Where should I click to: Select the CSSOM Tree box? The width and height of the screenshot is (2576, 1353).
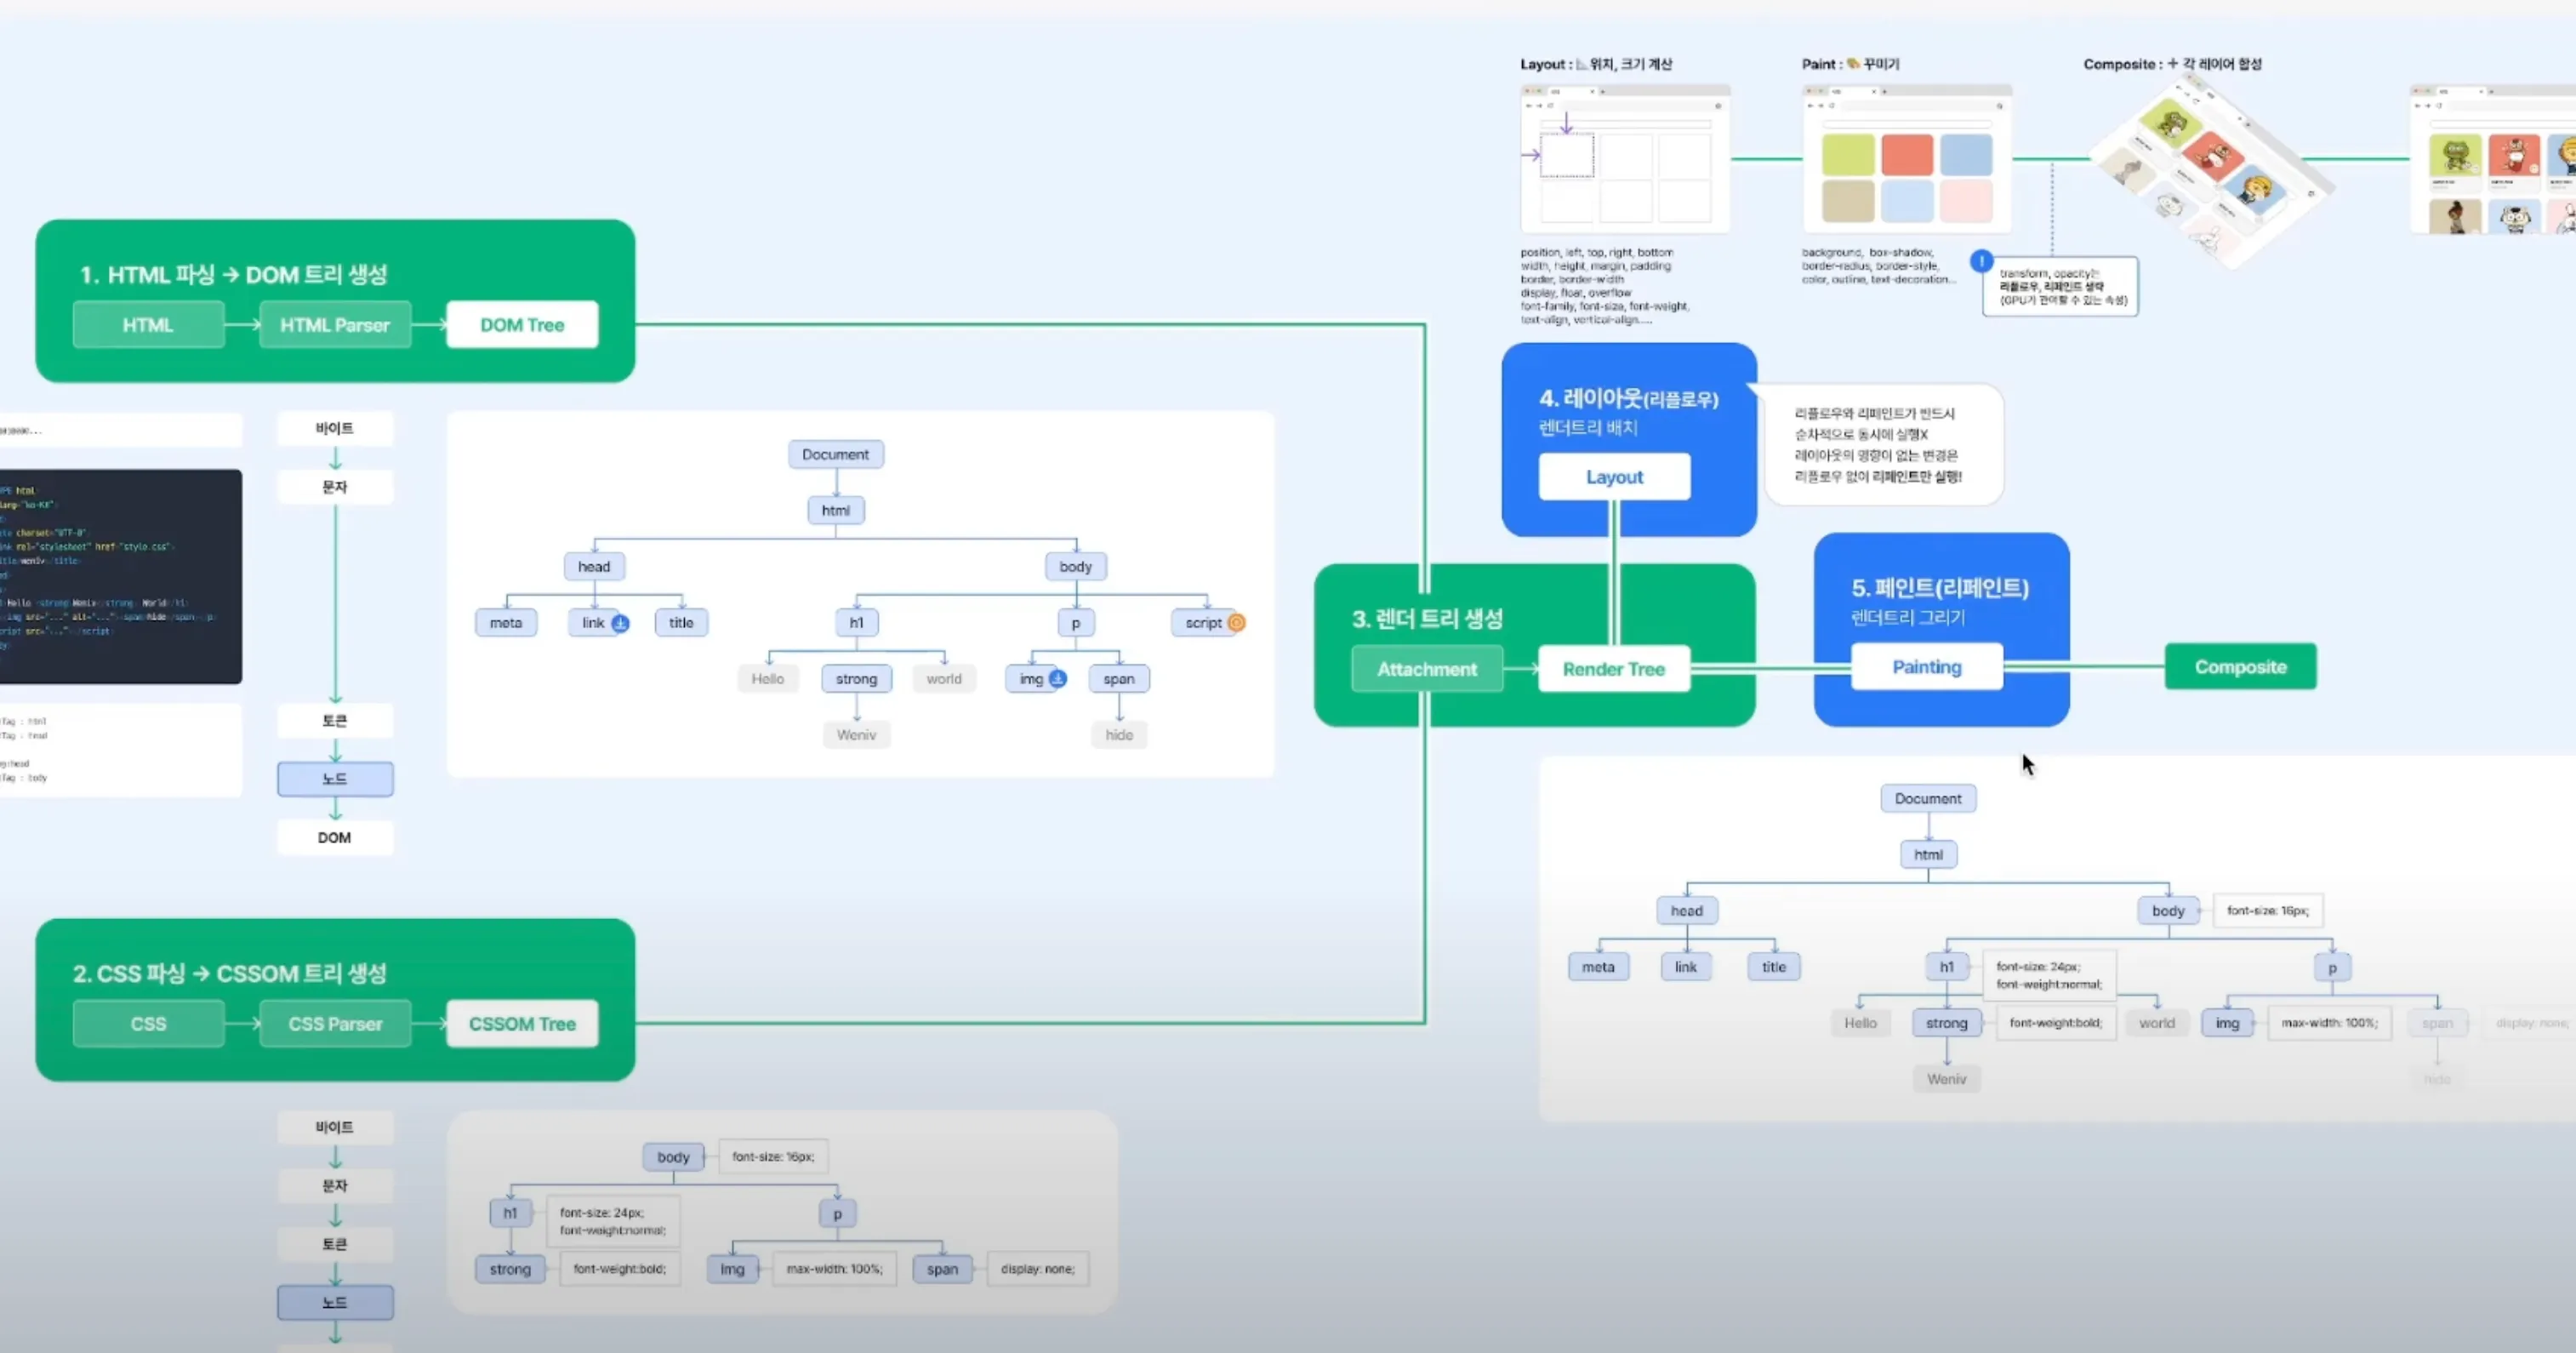click(x=522, y=1024)
